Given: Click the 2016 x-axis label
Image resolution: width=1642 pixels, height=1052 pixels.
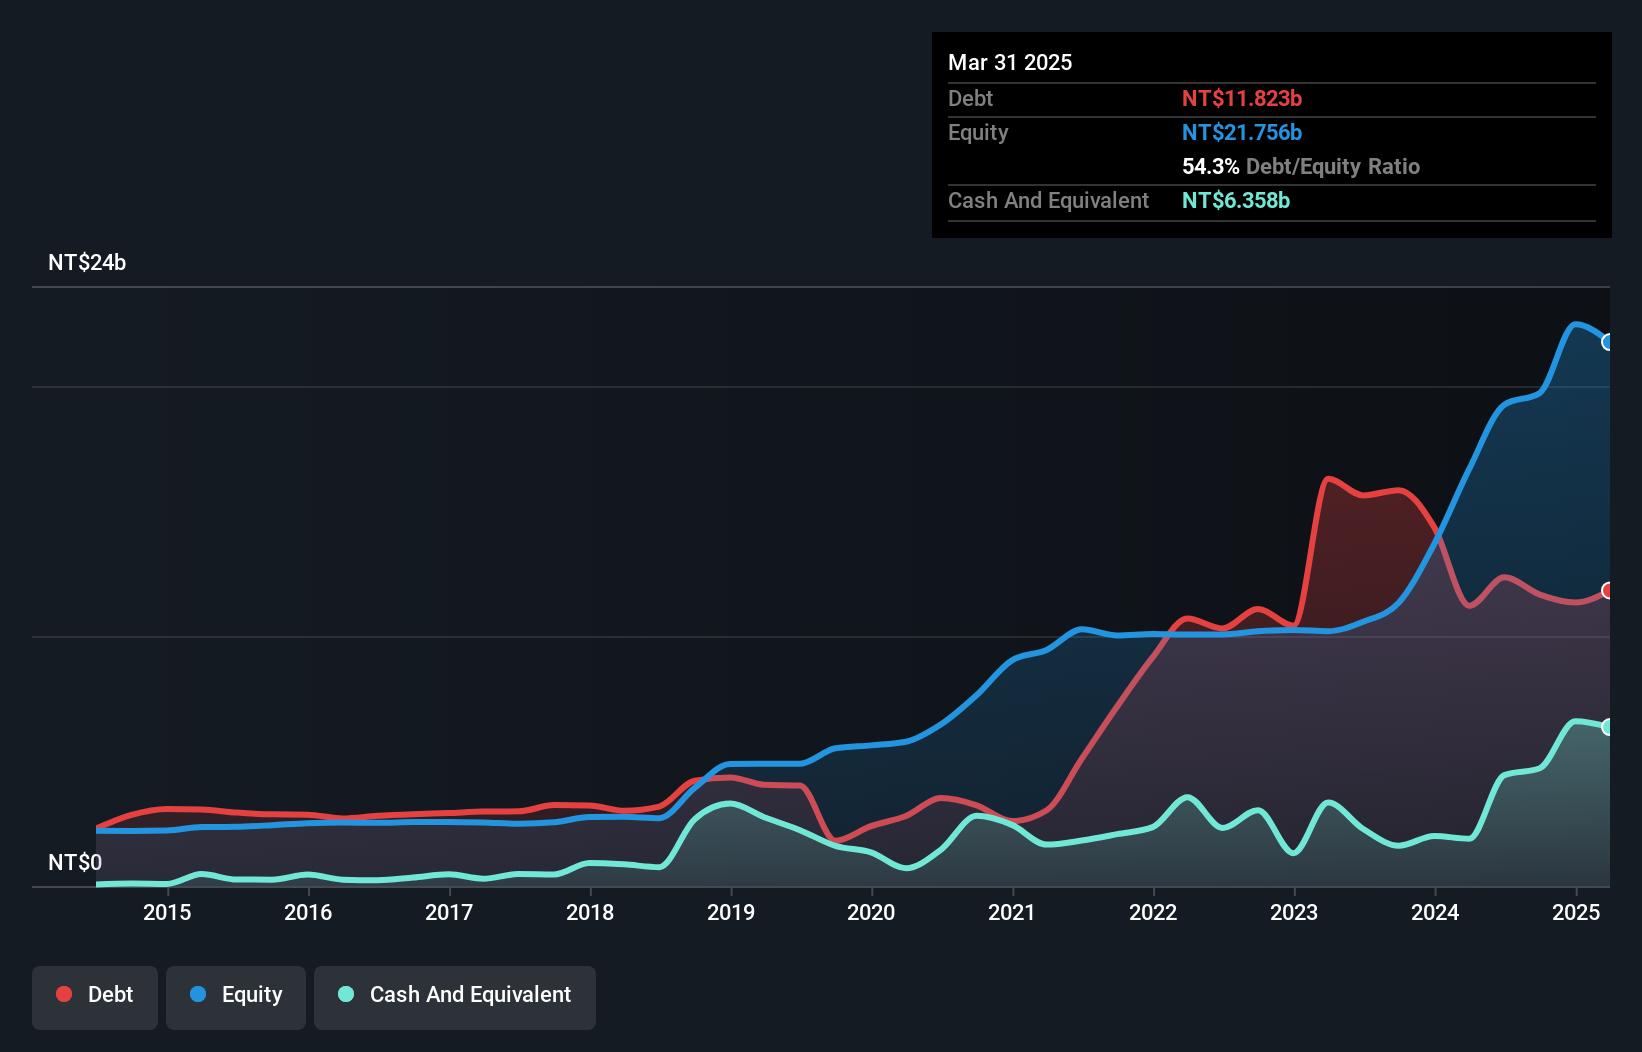Looking at the screenshot, I should [308, 912].
